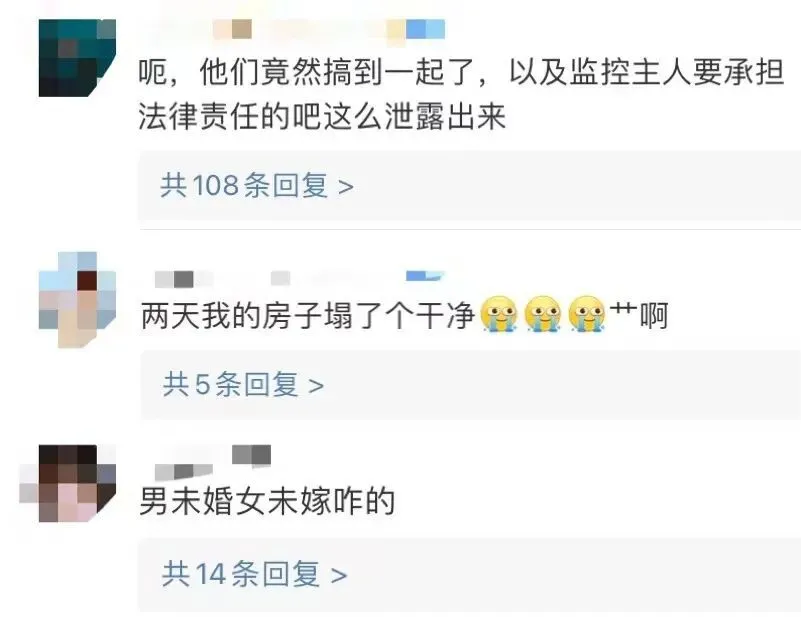This screenshot has height=617, width=801.
Task: Tap the arrow beside 共108条回复
Action: tap(346, 187)
